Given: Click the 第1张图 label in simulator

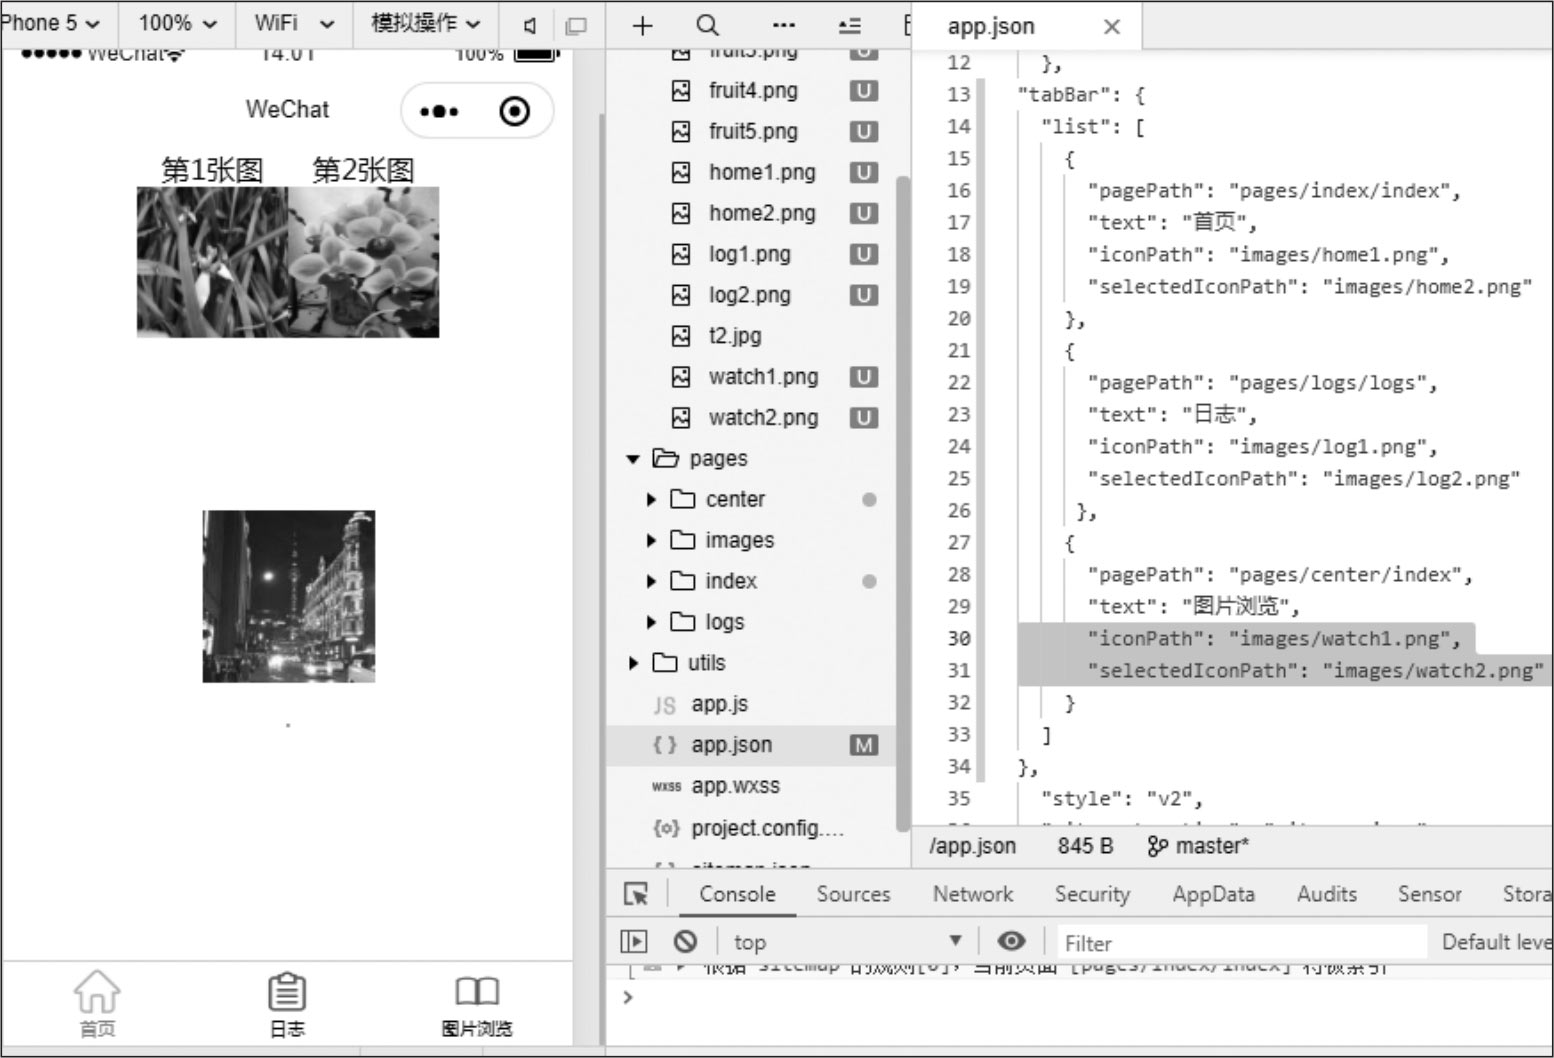Looking at the screenshot, I should coord(212,170).
